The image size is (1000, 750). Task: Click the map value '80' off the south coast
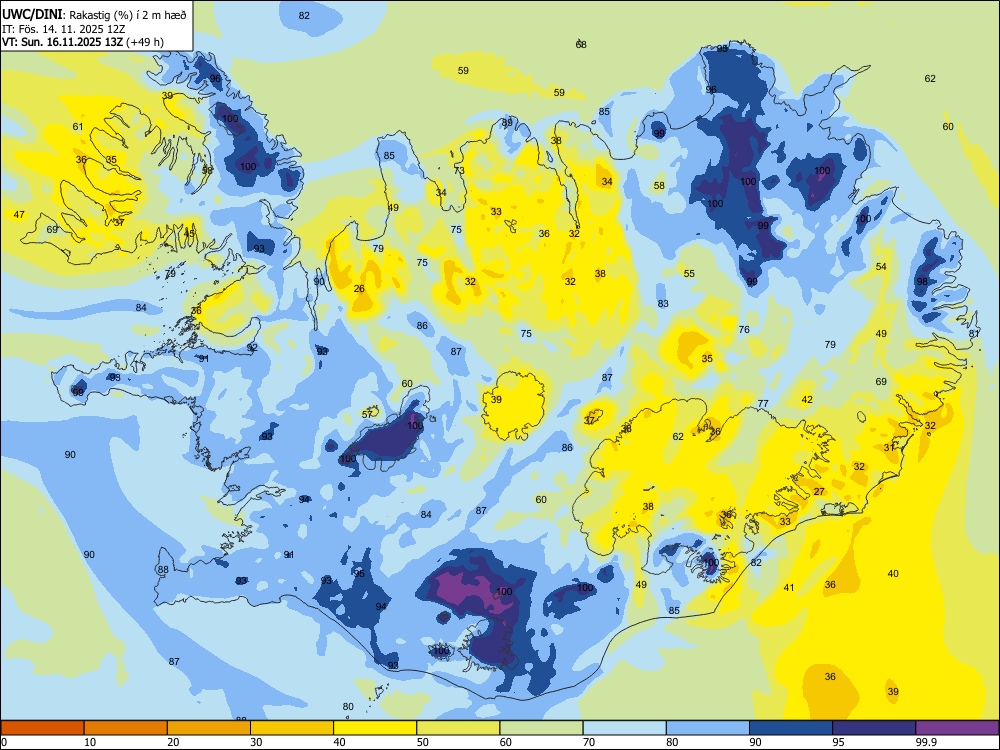point(348,707)
